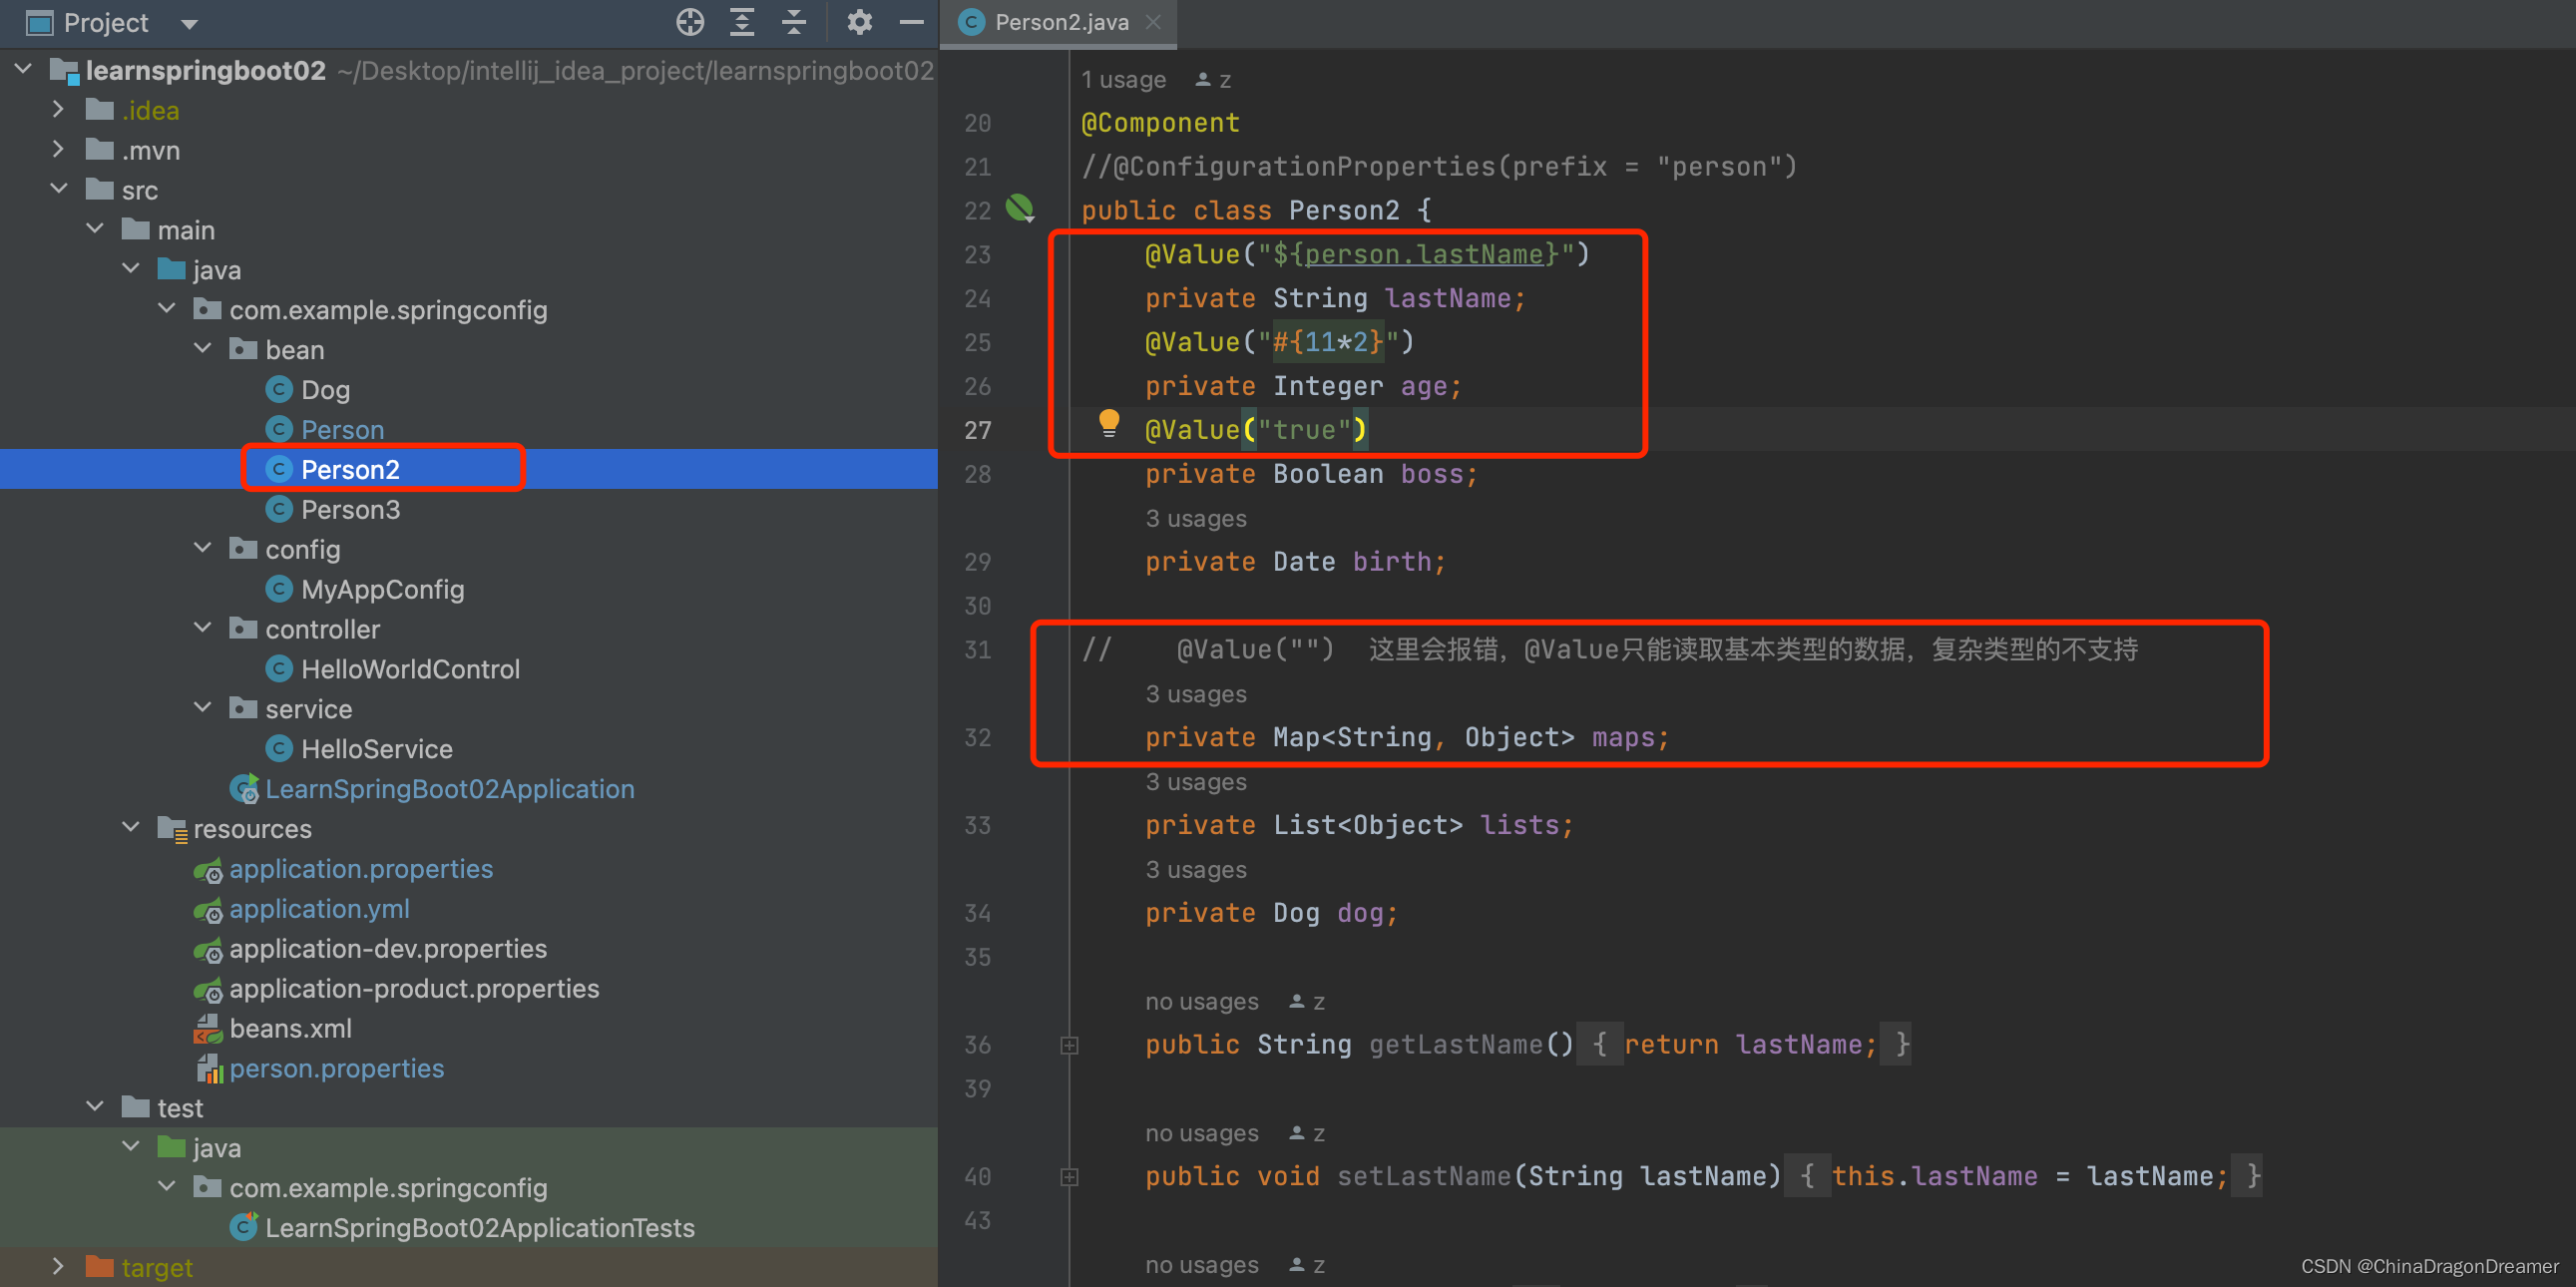Click the beans.xml file icon

point(208,1029)
